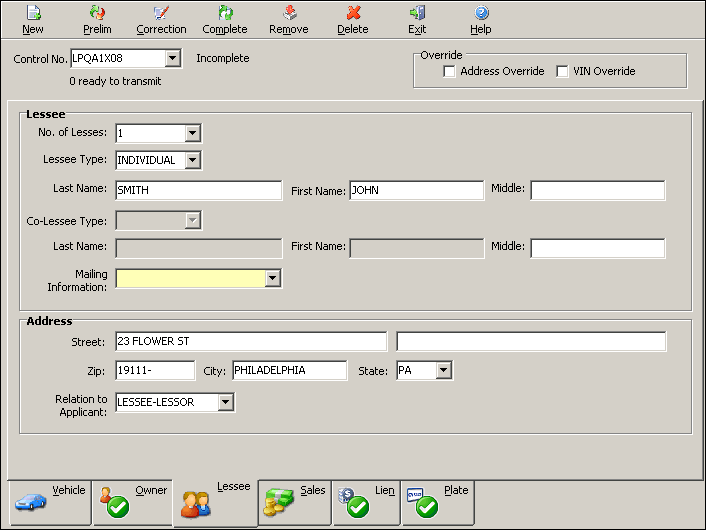Screen dimensions: 706x530
Task: Click the Complete toolbar icon
Action: pos(225,12)
